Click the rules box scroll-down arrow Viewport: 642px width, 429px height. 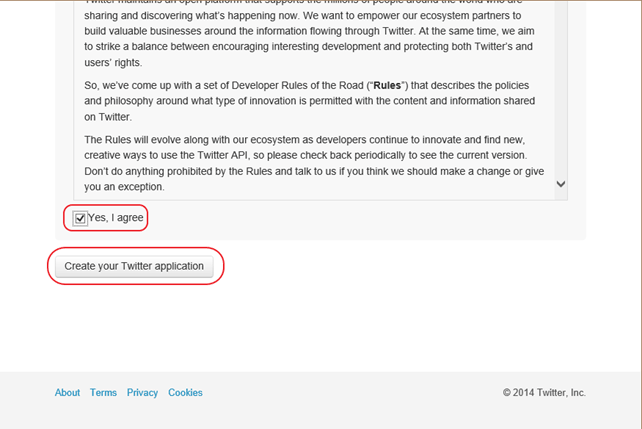click(560, 184)
